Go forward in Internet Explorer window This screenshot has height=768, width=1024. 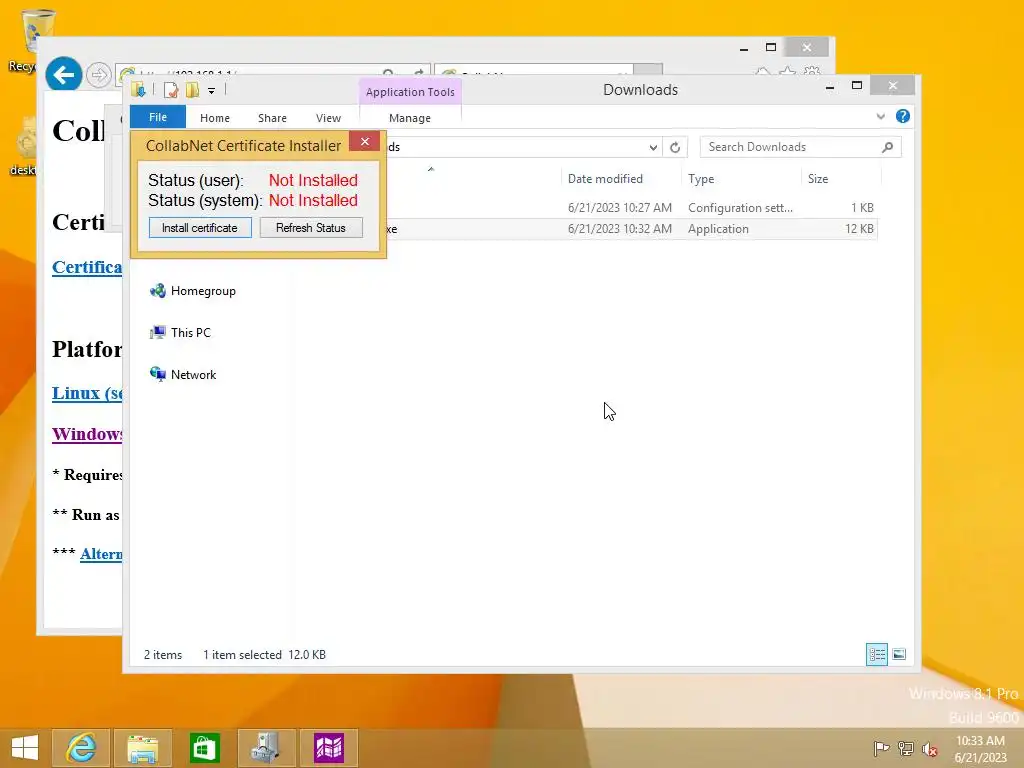pyautogui.click(x=99, y=75)
